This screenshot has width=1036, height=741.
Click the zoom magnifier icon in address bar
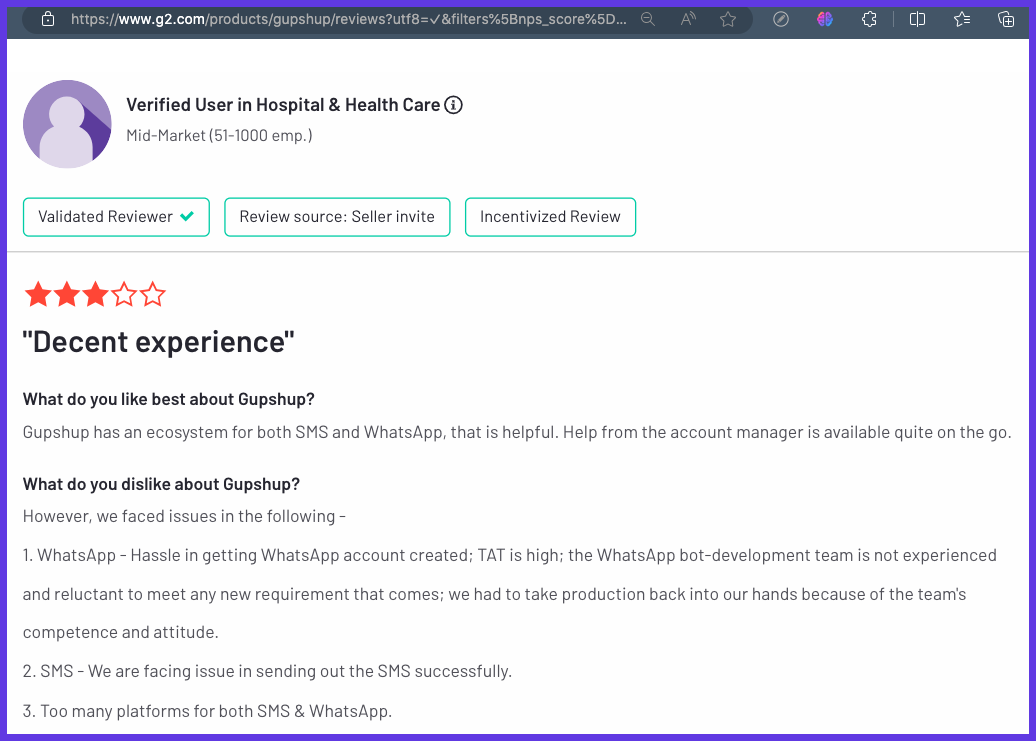(x=648, y=19)
